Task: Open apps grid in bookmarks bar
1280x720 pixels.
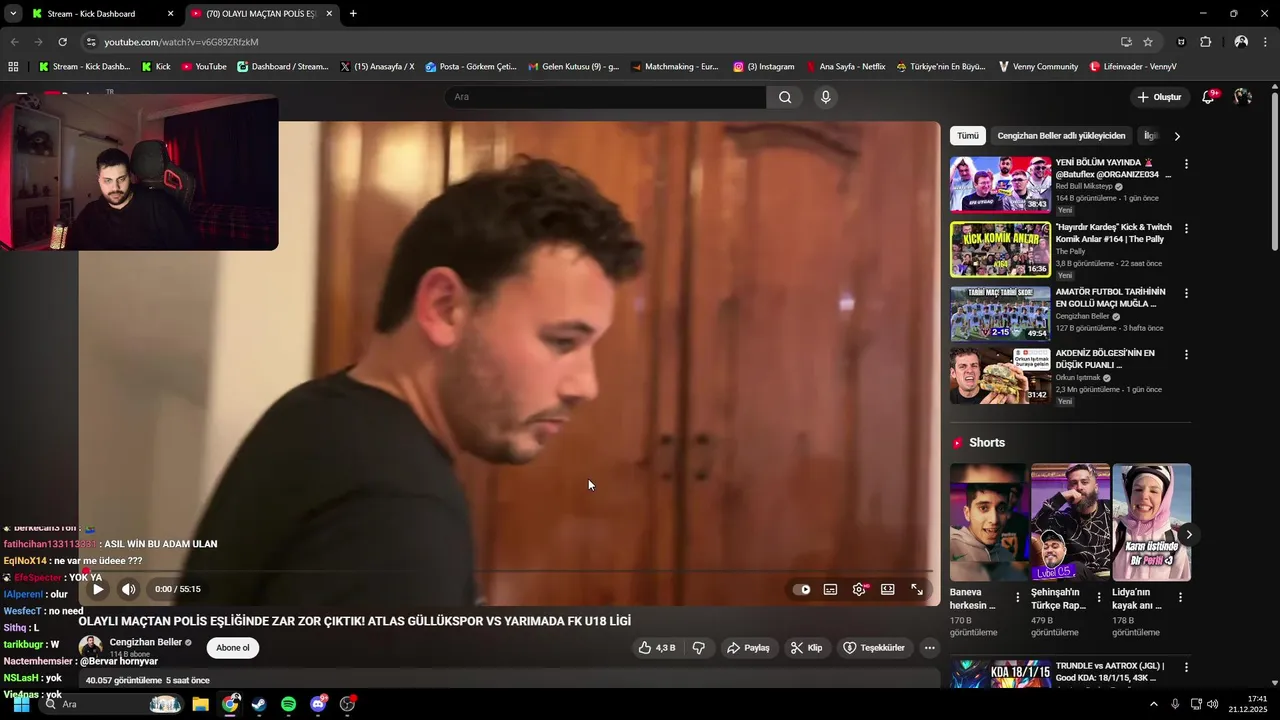Action: click(13, 67)
